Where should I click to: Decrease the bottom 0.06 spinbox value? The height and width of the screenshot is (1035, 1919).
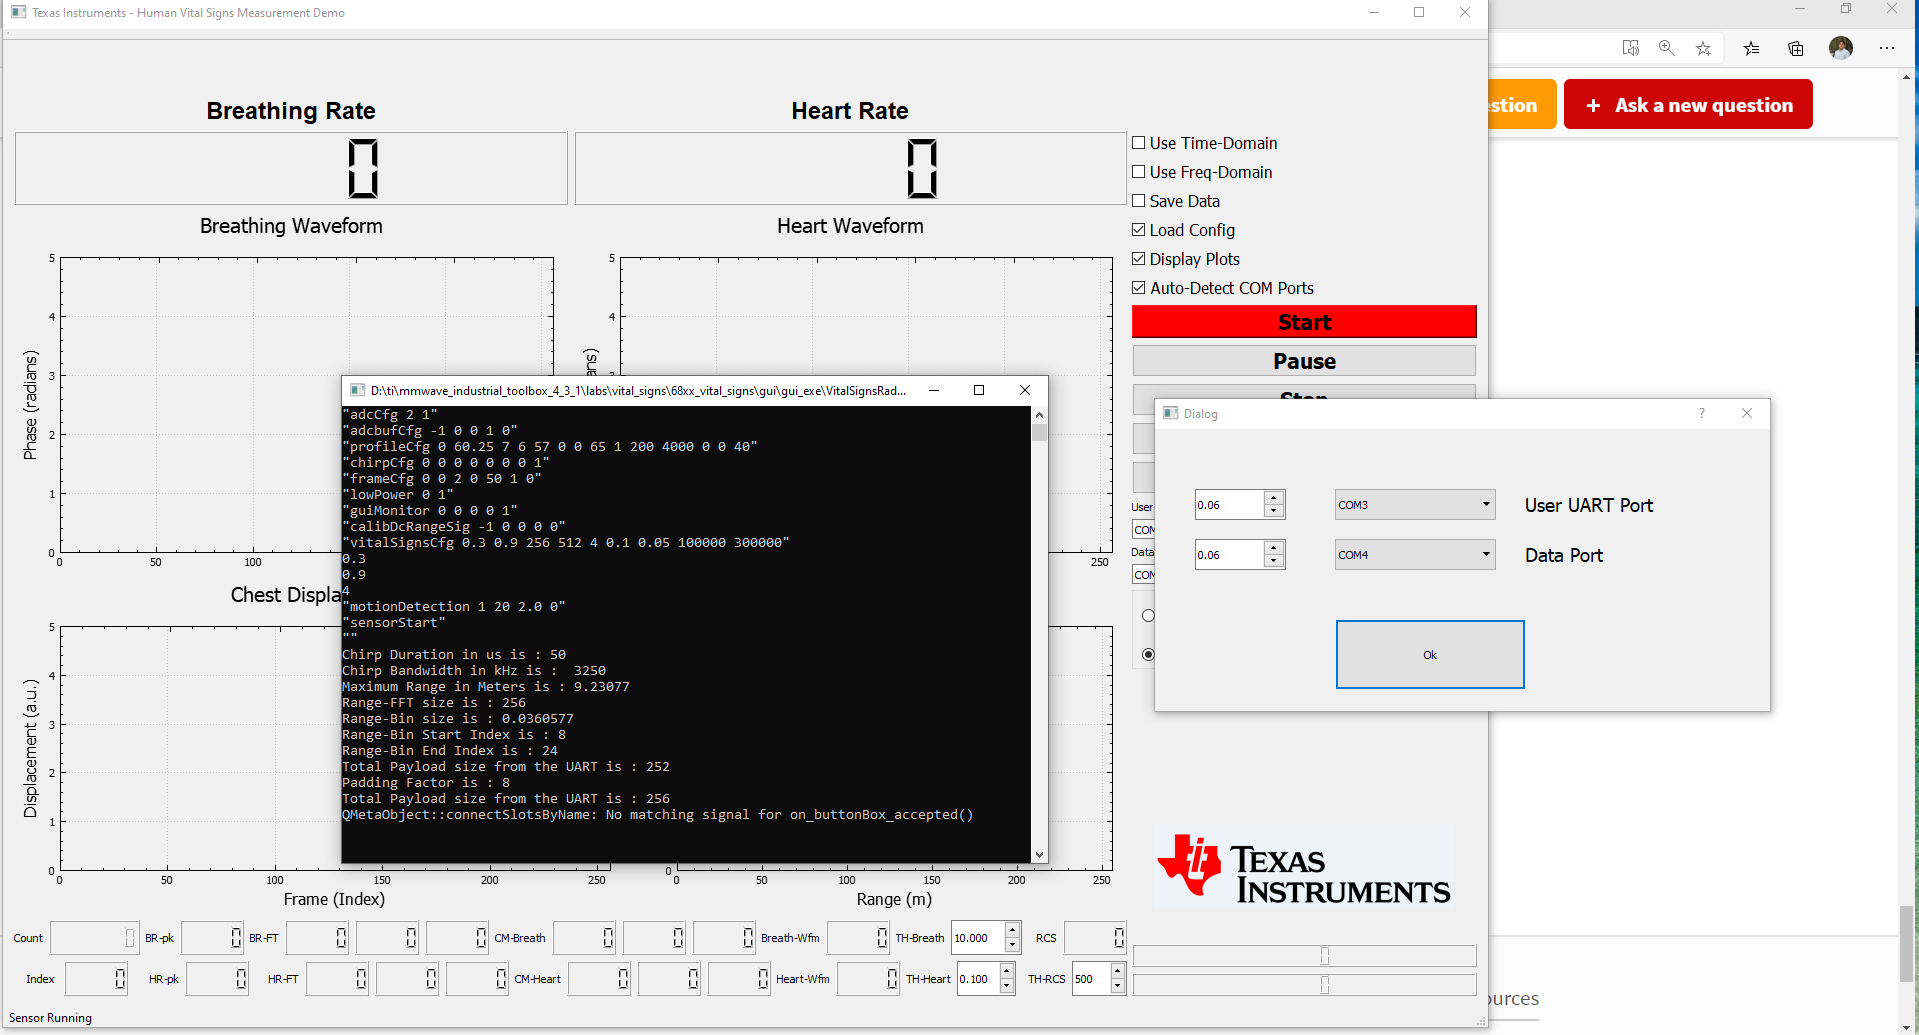tap(1274, 562)
